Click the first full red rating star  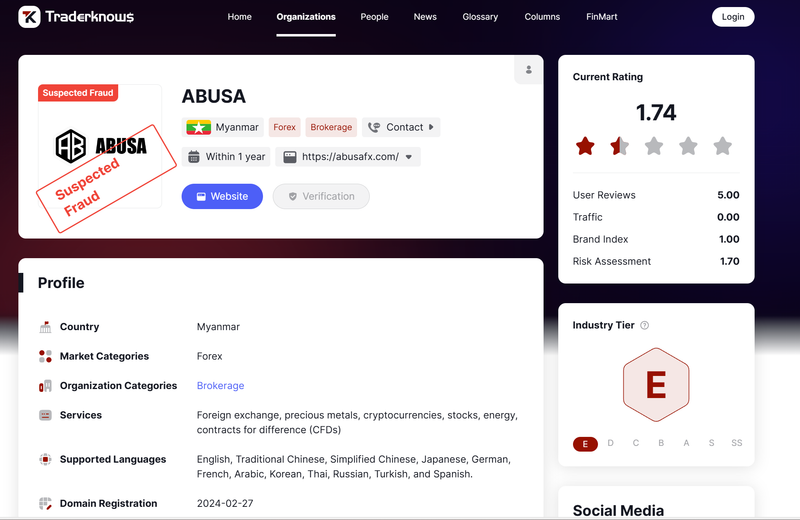[585, 146]
